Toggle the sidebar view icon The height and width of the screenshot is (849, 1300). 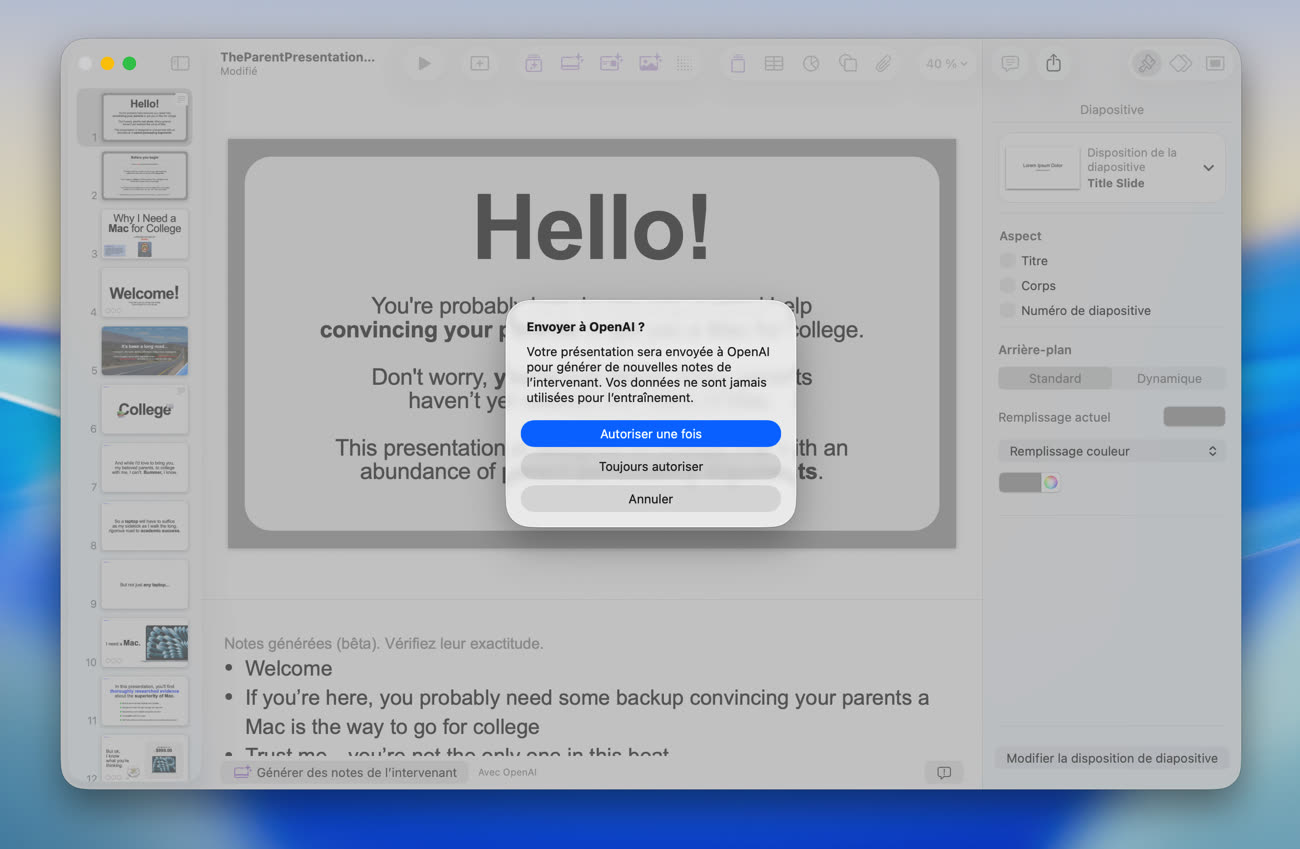point(180,63)
